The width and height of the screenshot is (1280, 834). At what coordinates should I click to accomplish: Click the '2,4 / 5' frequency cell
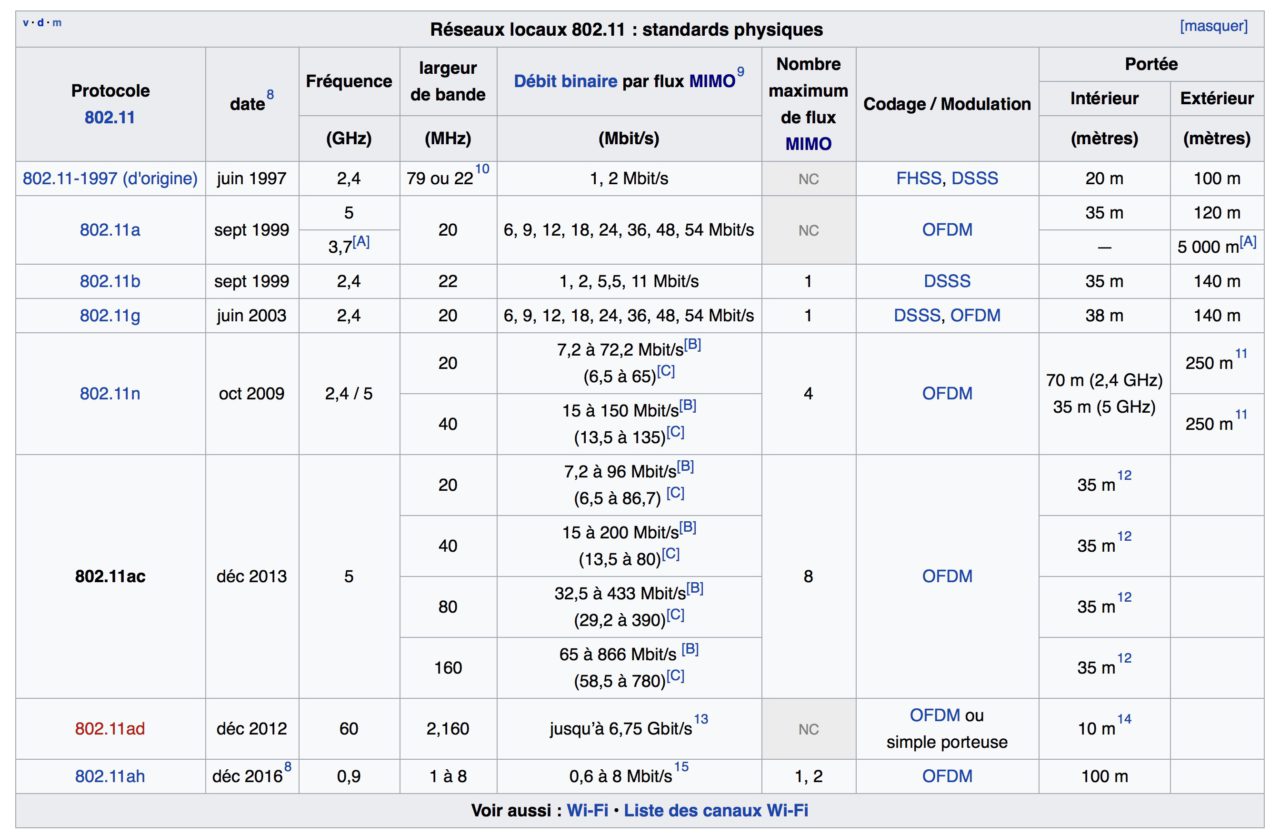point(349,393)
